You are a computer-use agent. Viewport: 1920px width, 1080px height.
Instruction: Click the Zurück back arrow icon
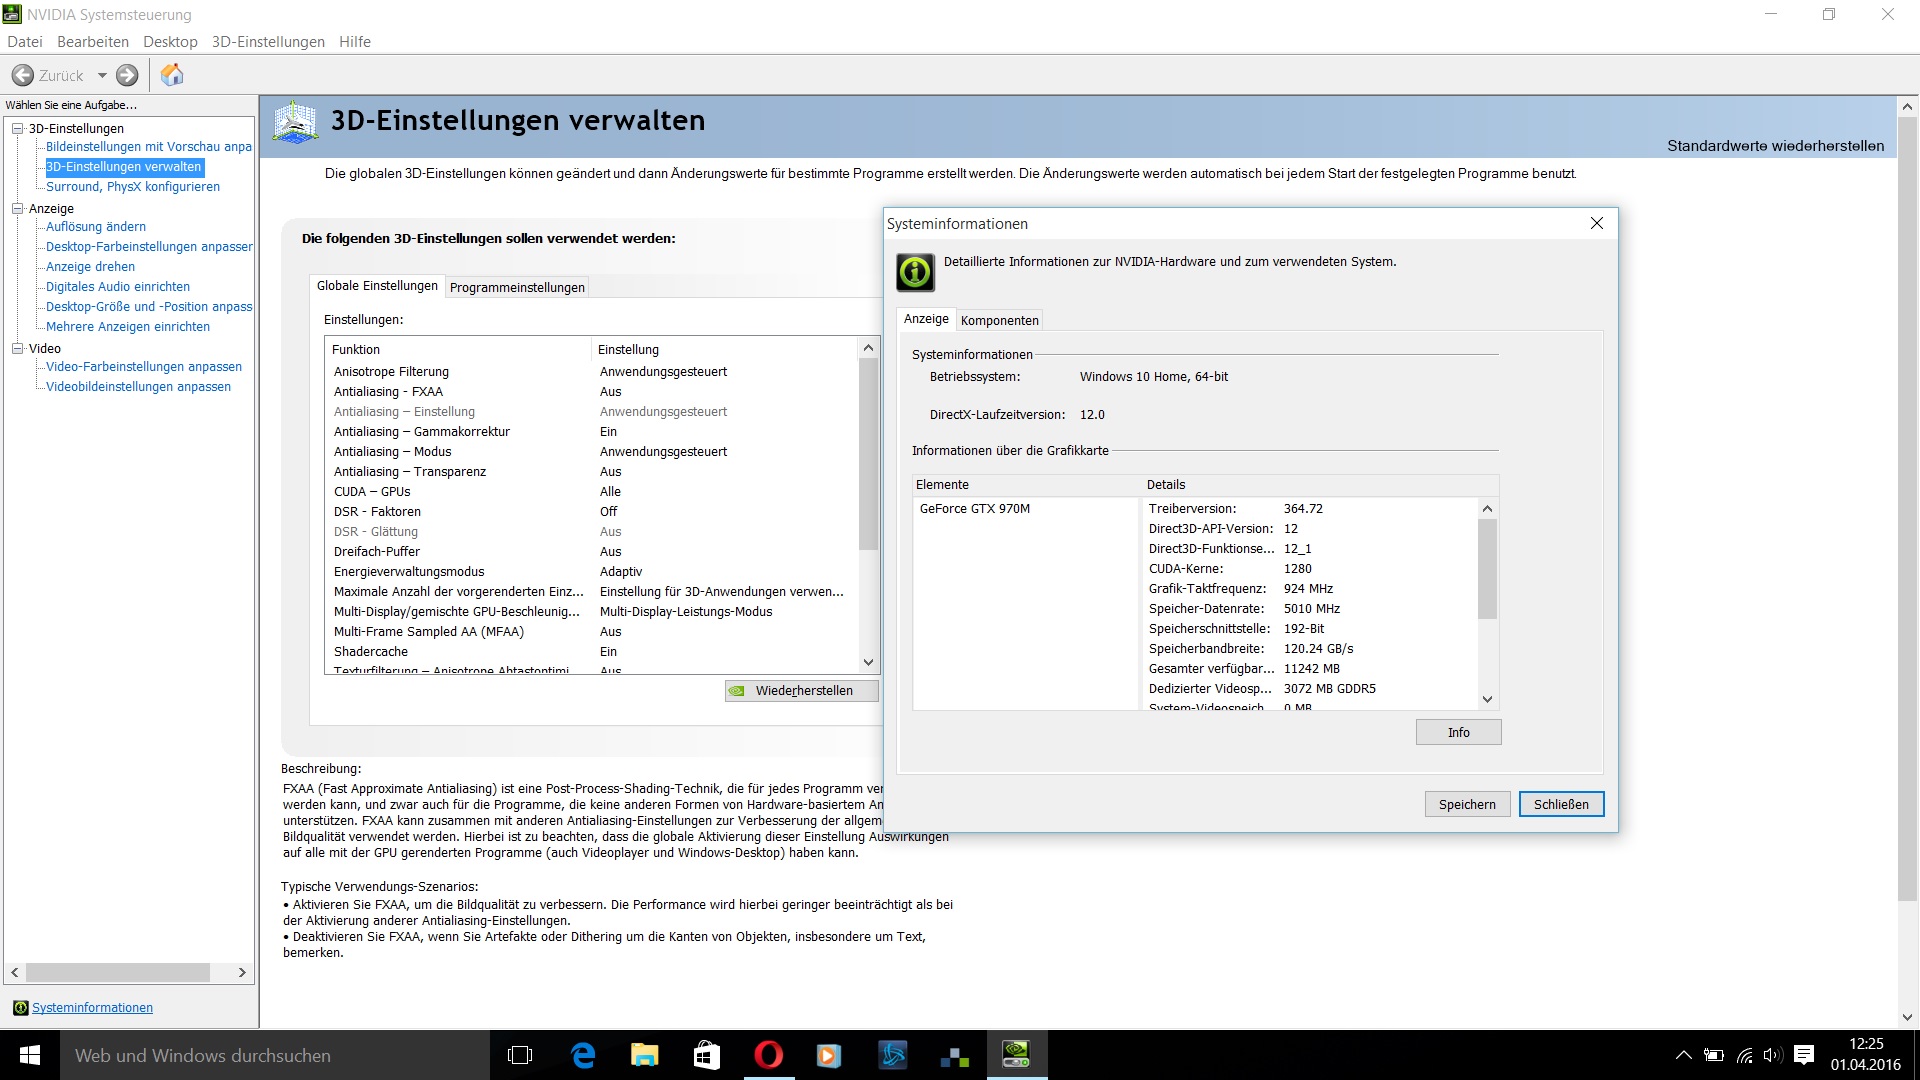point(23,75)
